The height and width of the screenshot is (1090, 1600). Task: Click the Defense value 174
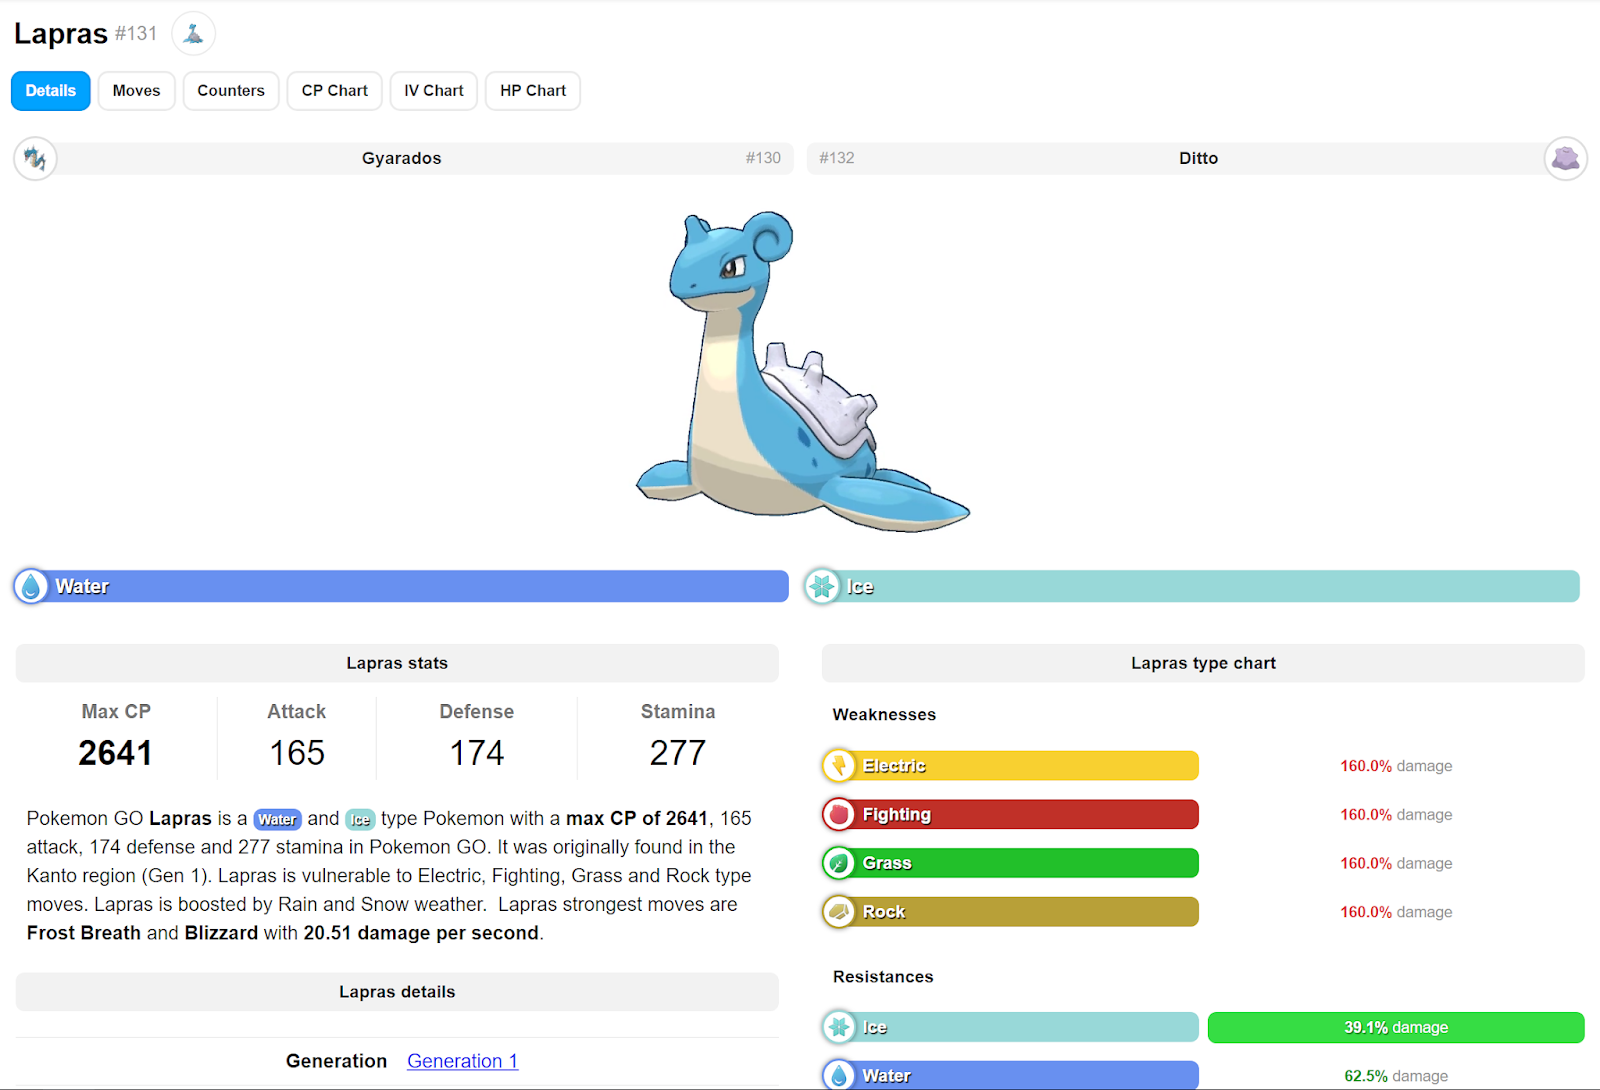[x=477, y=753]
